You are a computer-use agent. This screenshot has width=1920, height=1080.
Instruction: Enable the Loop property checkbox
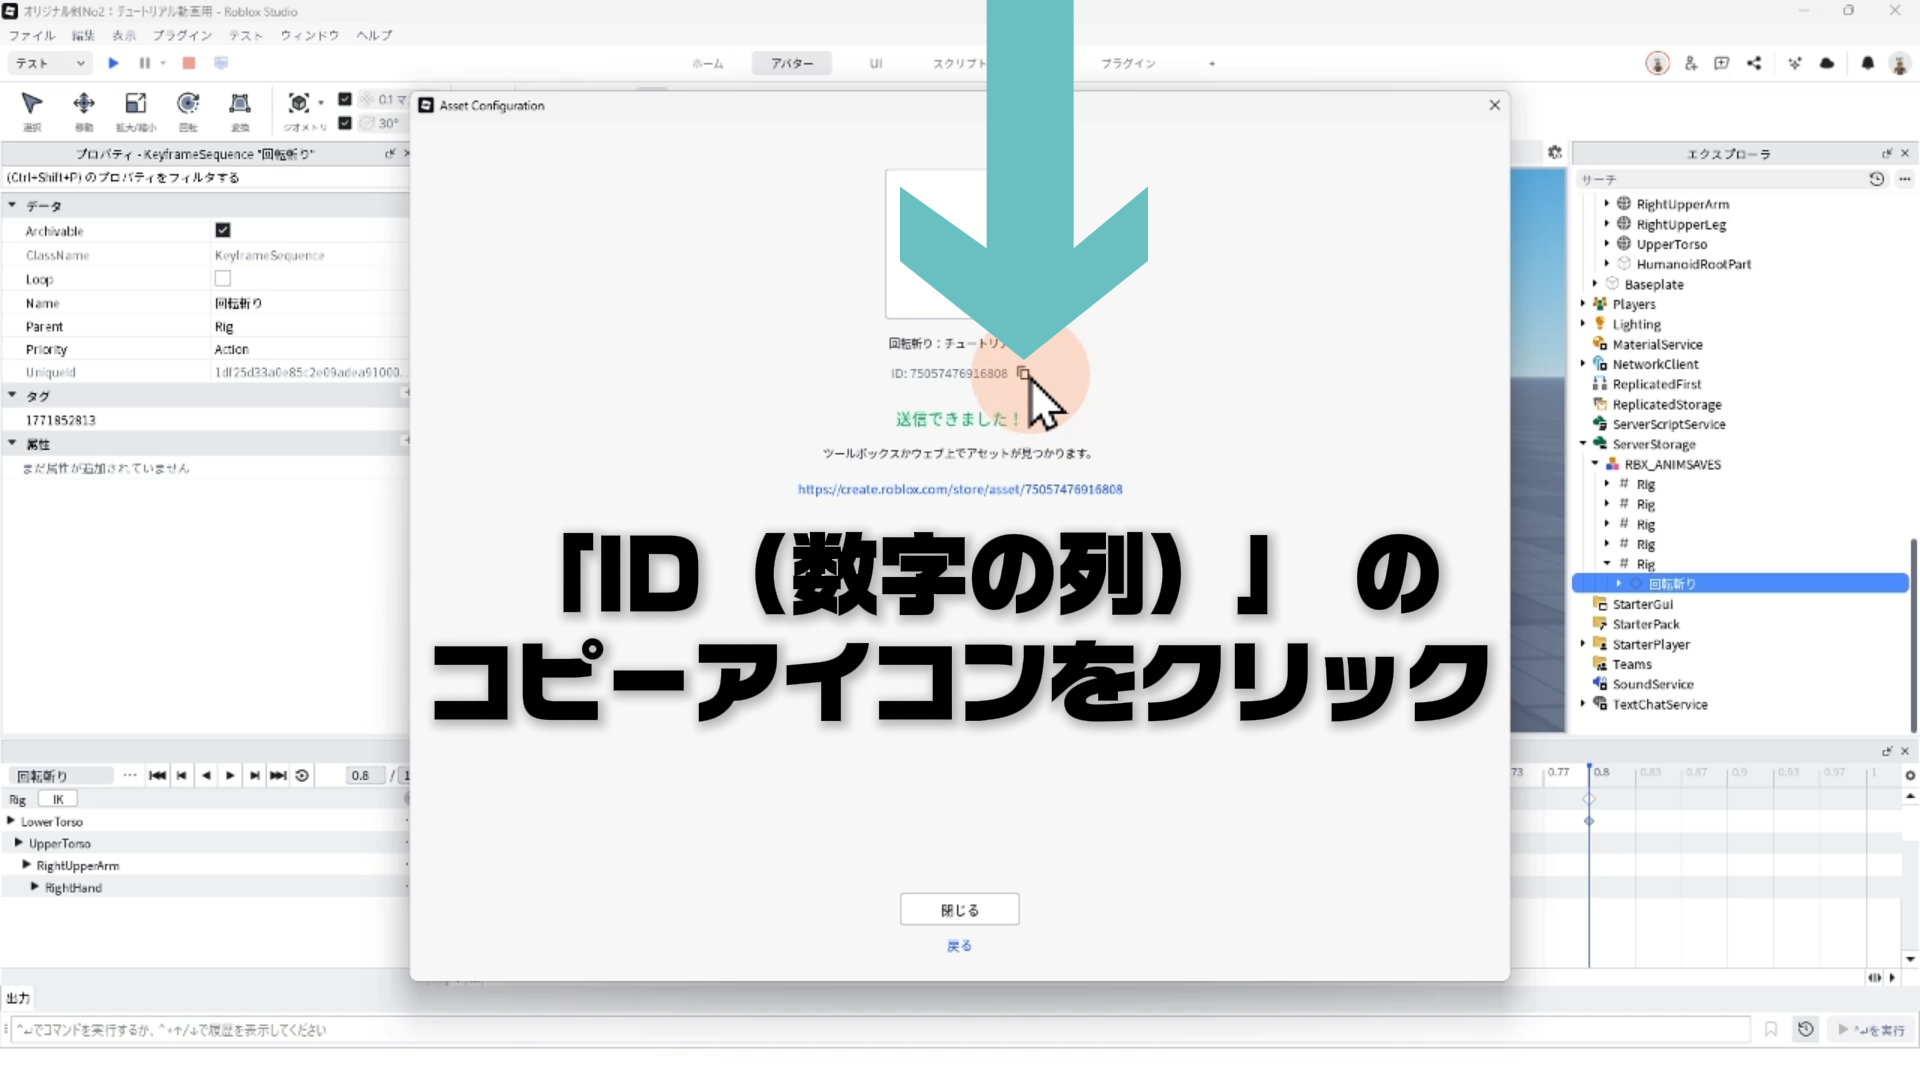[223, 279]
